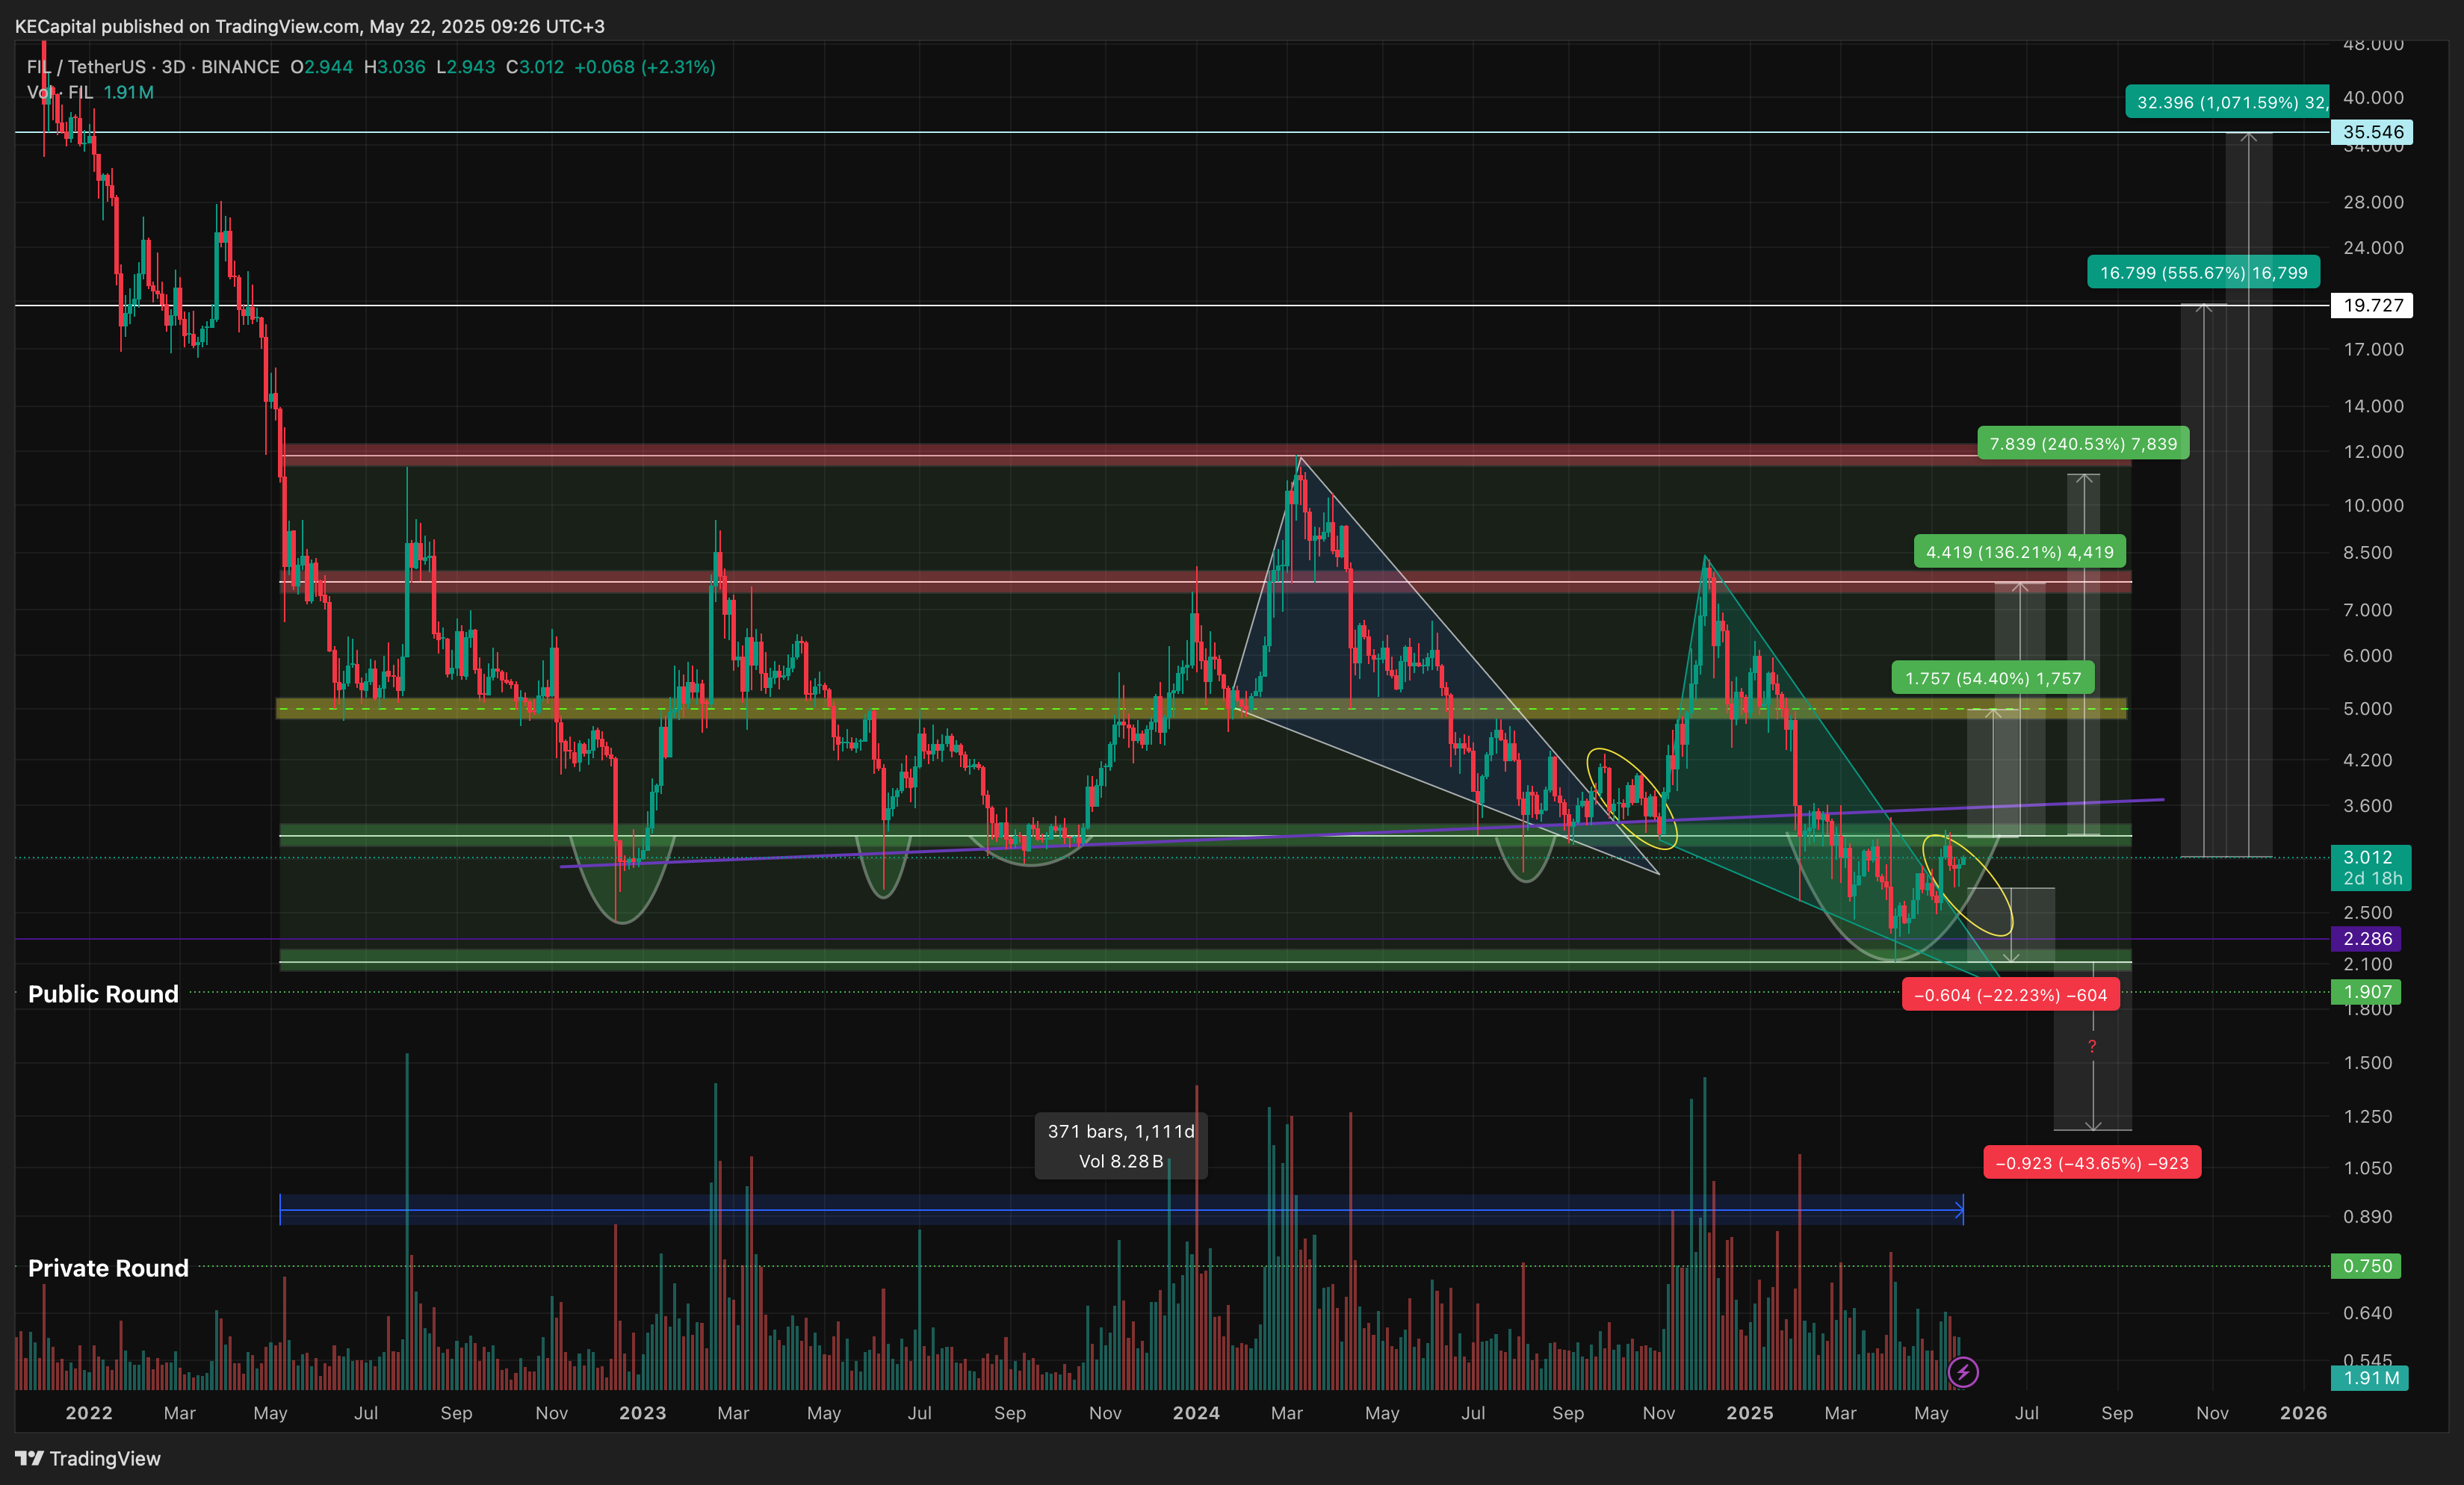The height and width of the screenshot is (1485, 2464).
Task: Click the 2022 label on time axis
Action: point(89,1413)
